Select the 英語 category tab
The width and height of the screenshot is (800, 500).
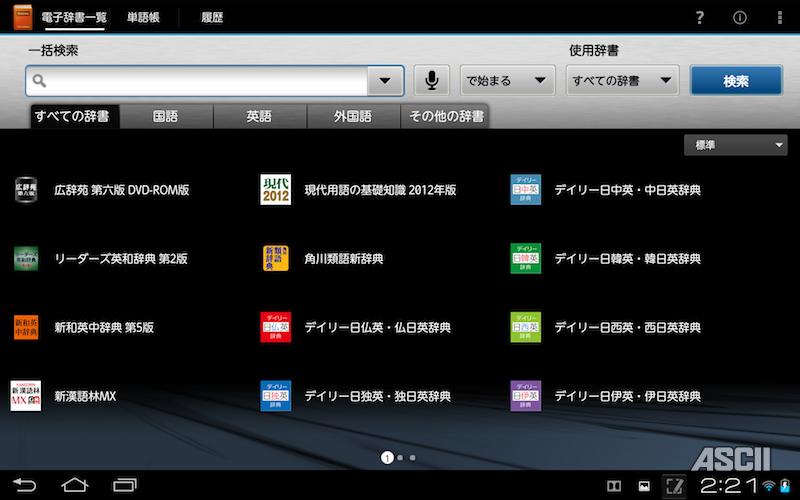259,116
